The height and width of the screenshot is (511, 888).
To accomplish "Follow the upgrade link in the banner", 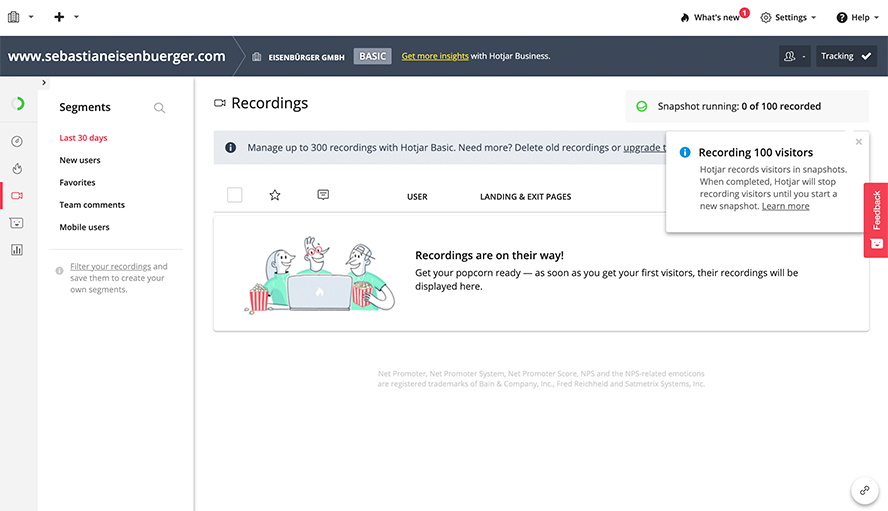I will point(644,147).
